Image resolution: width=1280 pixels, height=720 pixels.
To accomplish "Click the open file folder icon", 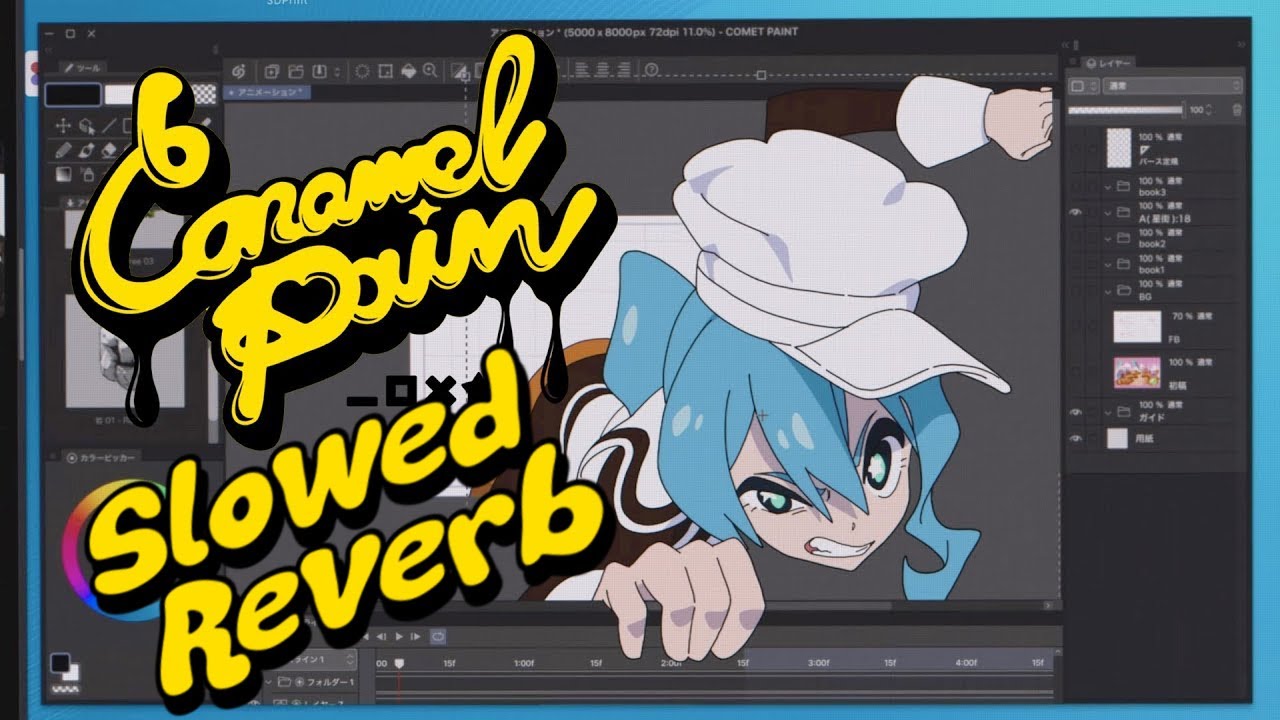I will coord(295,71).
